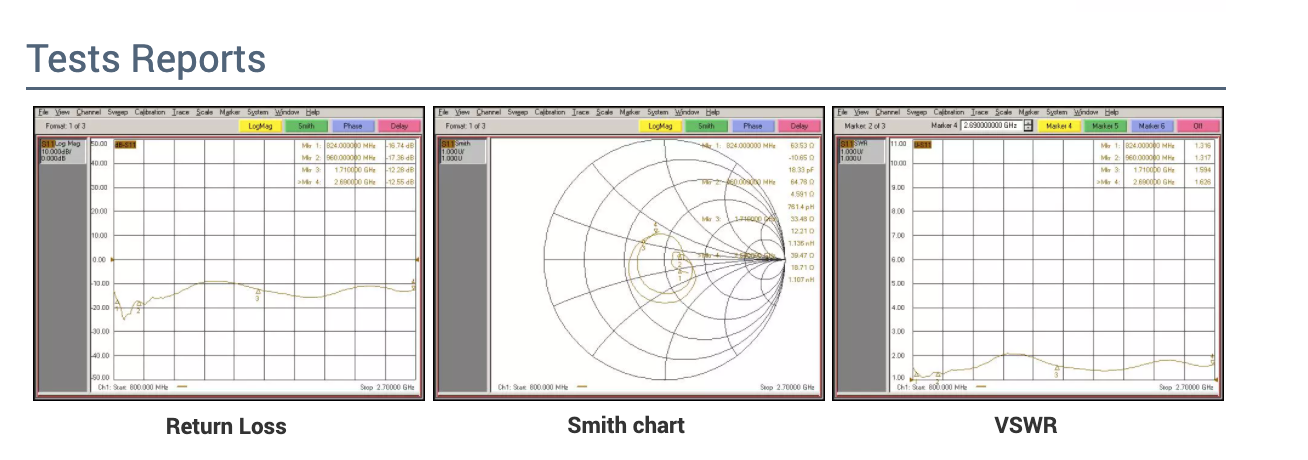Click the Marker 4 frequency stepper arrows
Viewport: 1308px width, 460px height.
(x=1027, y=126)
